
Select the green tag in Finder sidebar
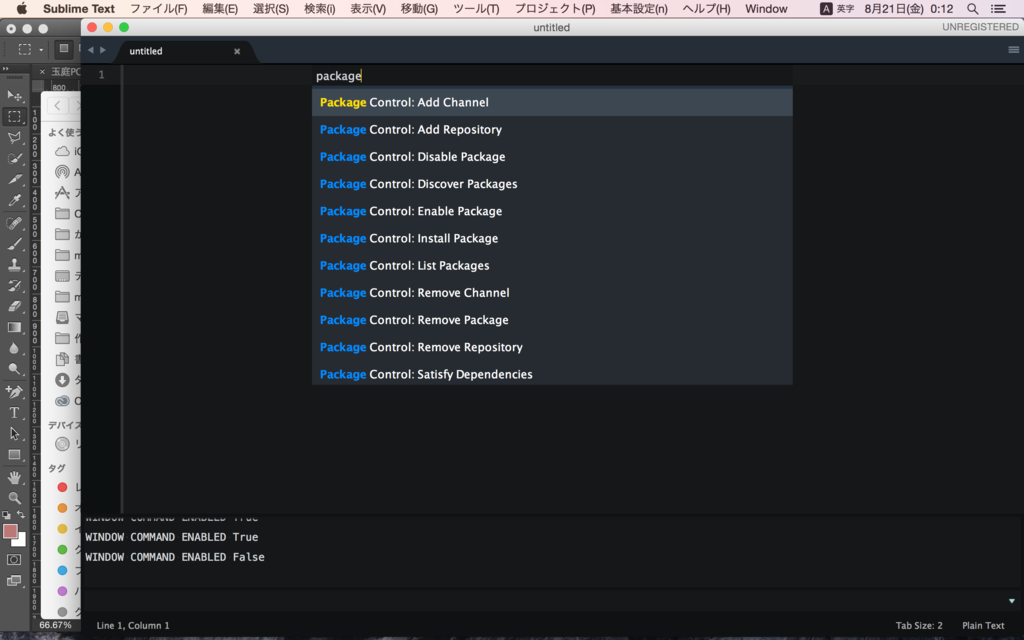(63, 550)
